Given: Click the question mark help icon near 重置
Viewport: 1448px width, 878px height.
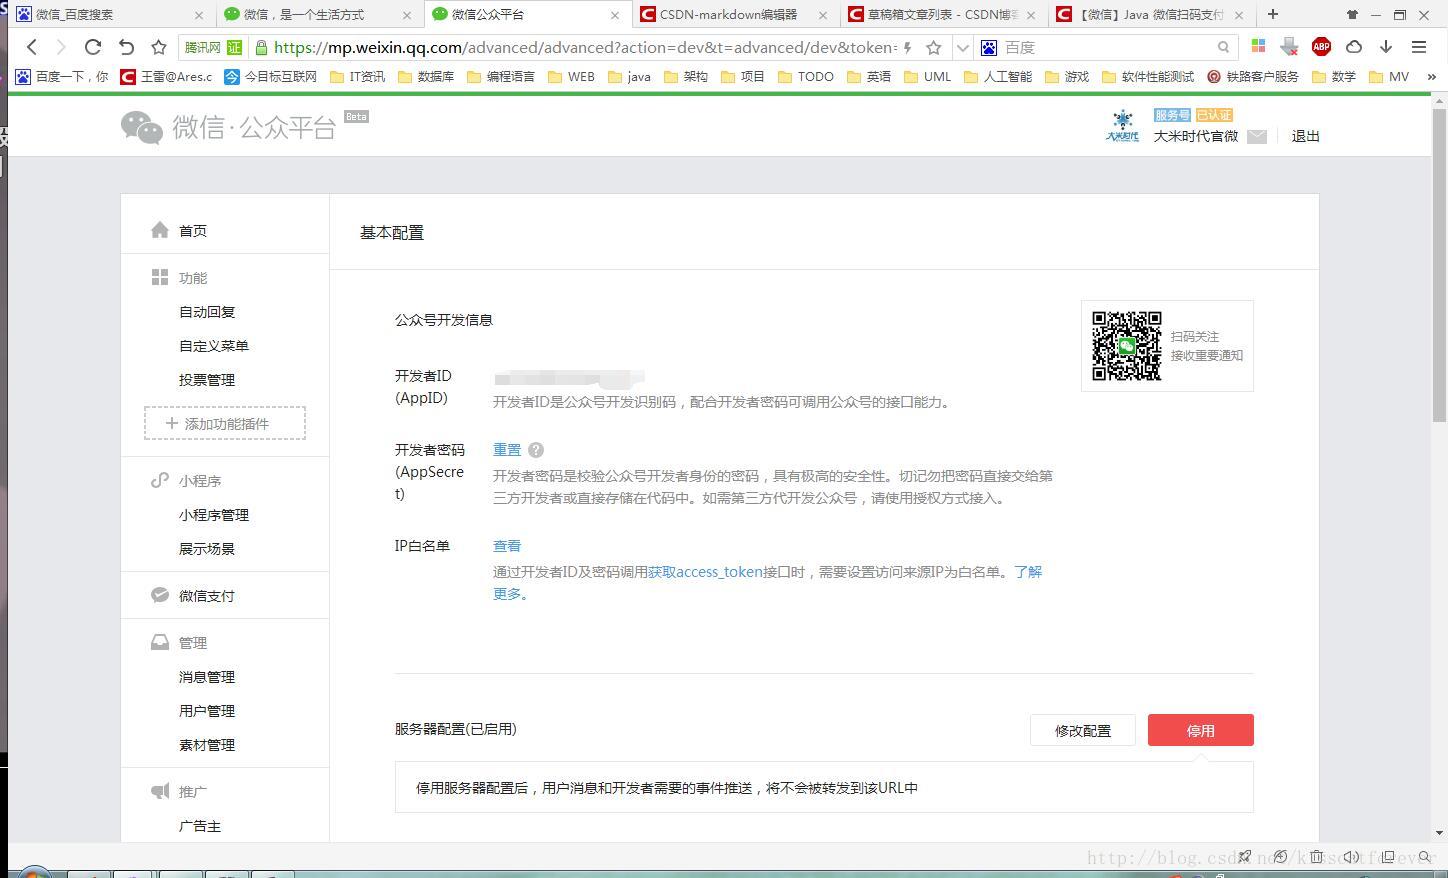Looking at the screenshot, I should tap(536, 450).
